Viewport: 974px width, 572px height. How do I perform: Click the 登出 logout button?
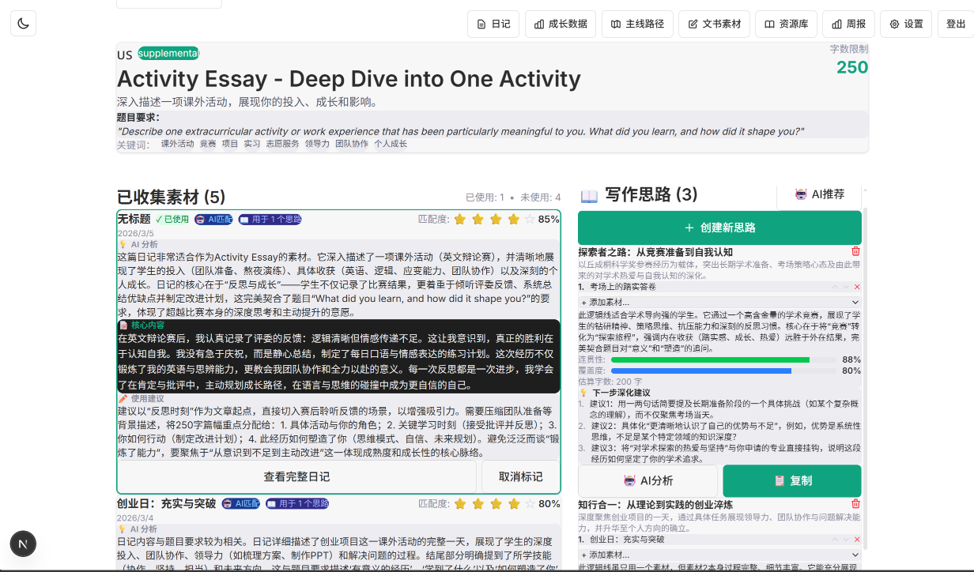956,24
